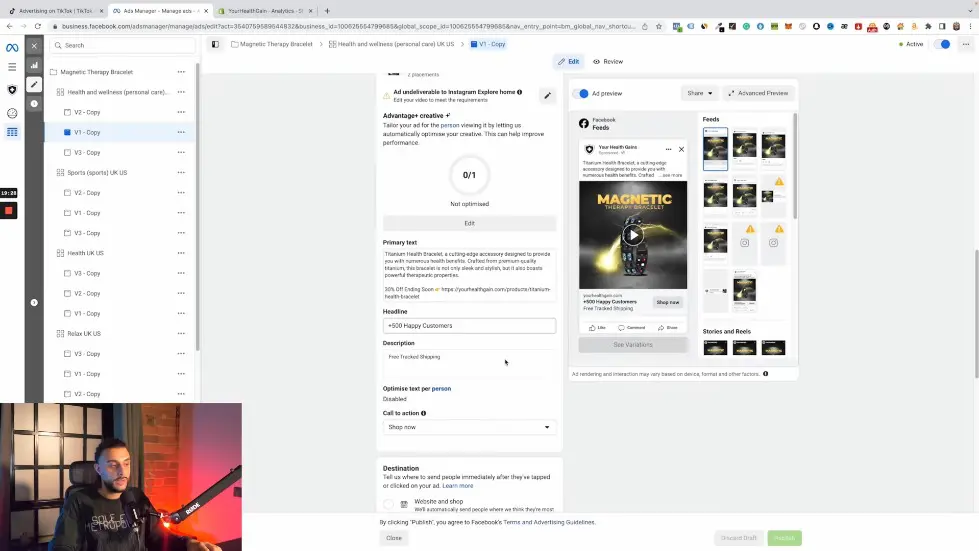
Task: Open options for Sports (sports) UK US
Action: [x=181, y=172]
